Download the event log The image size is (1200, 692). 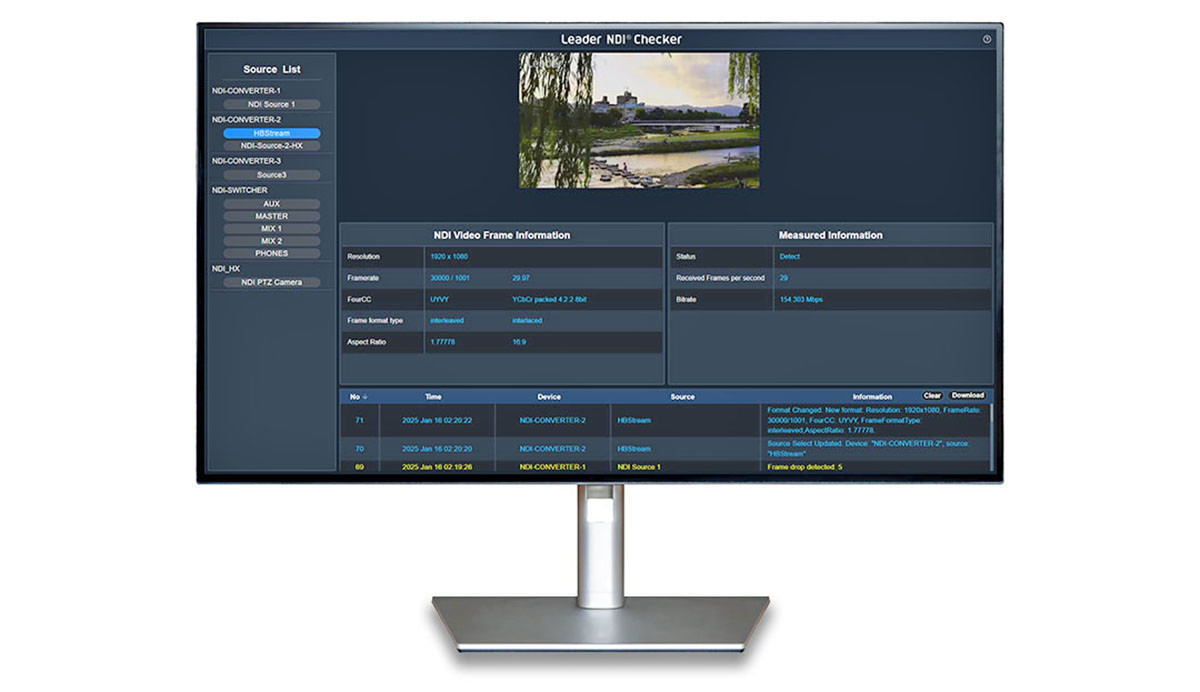pyautogui.click(x=967, y=396)
